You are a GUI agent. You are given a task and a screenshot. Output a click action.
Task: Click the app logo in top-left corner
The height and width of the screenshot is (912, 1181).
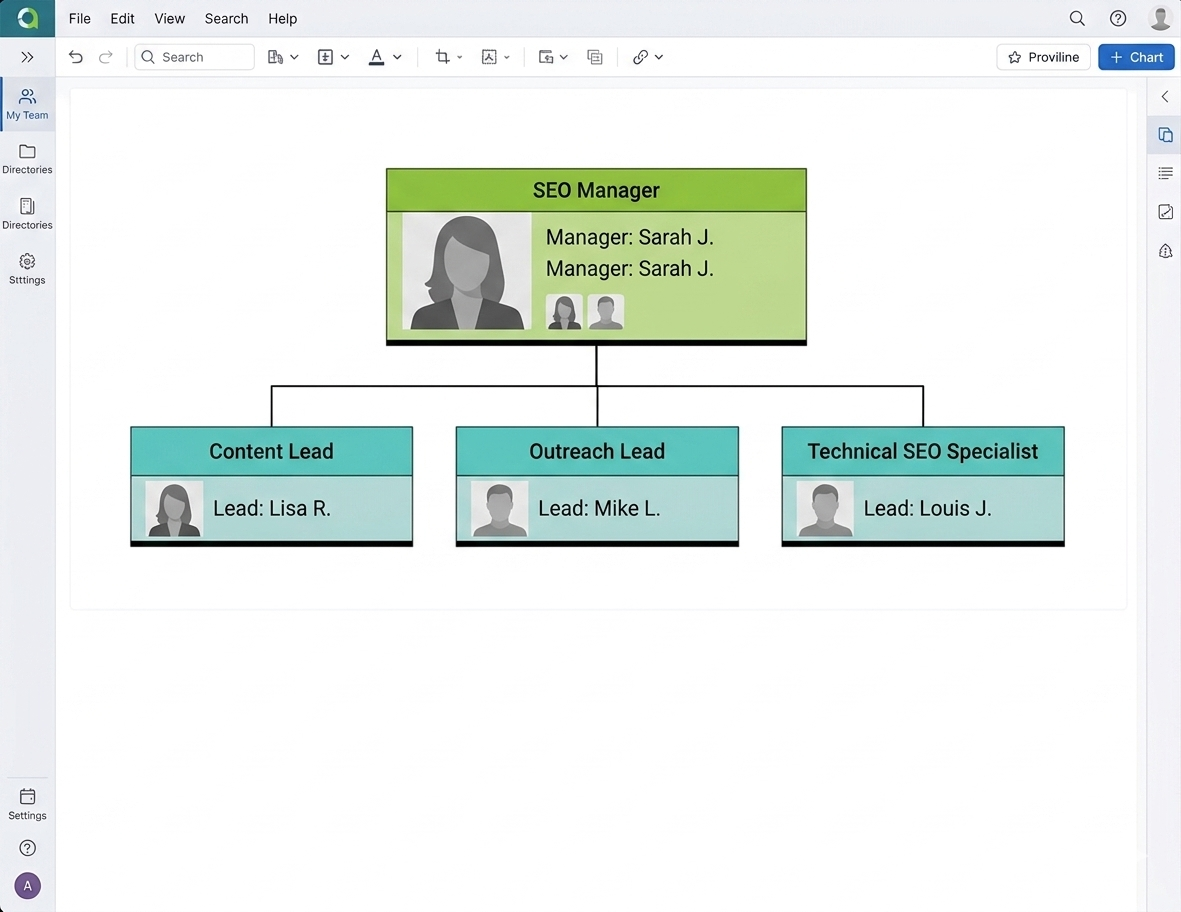pos(27,18)
